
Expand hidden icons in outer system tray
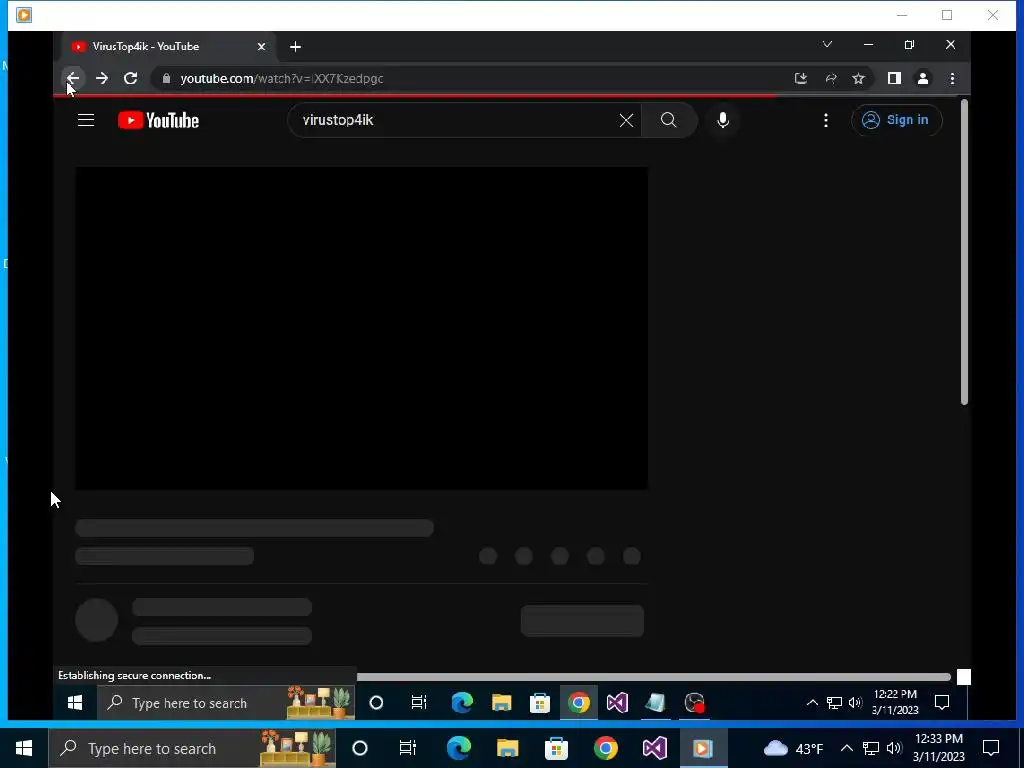coord(846,748)
